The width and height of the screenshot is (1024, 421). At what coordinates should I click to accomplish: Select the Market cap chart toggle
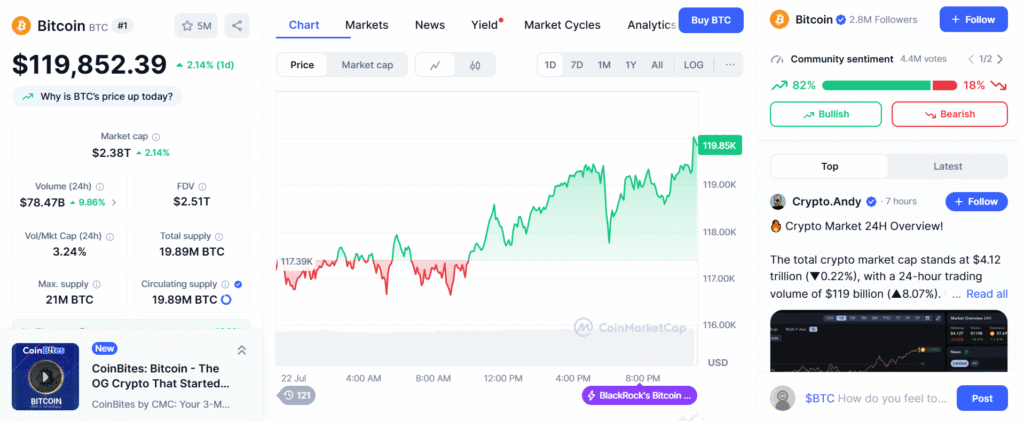click(x=367, y=65)
